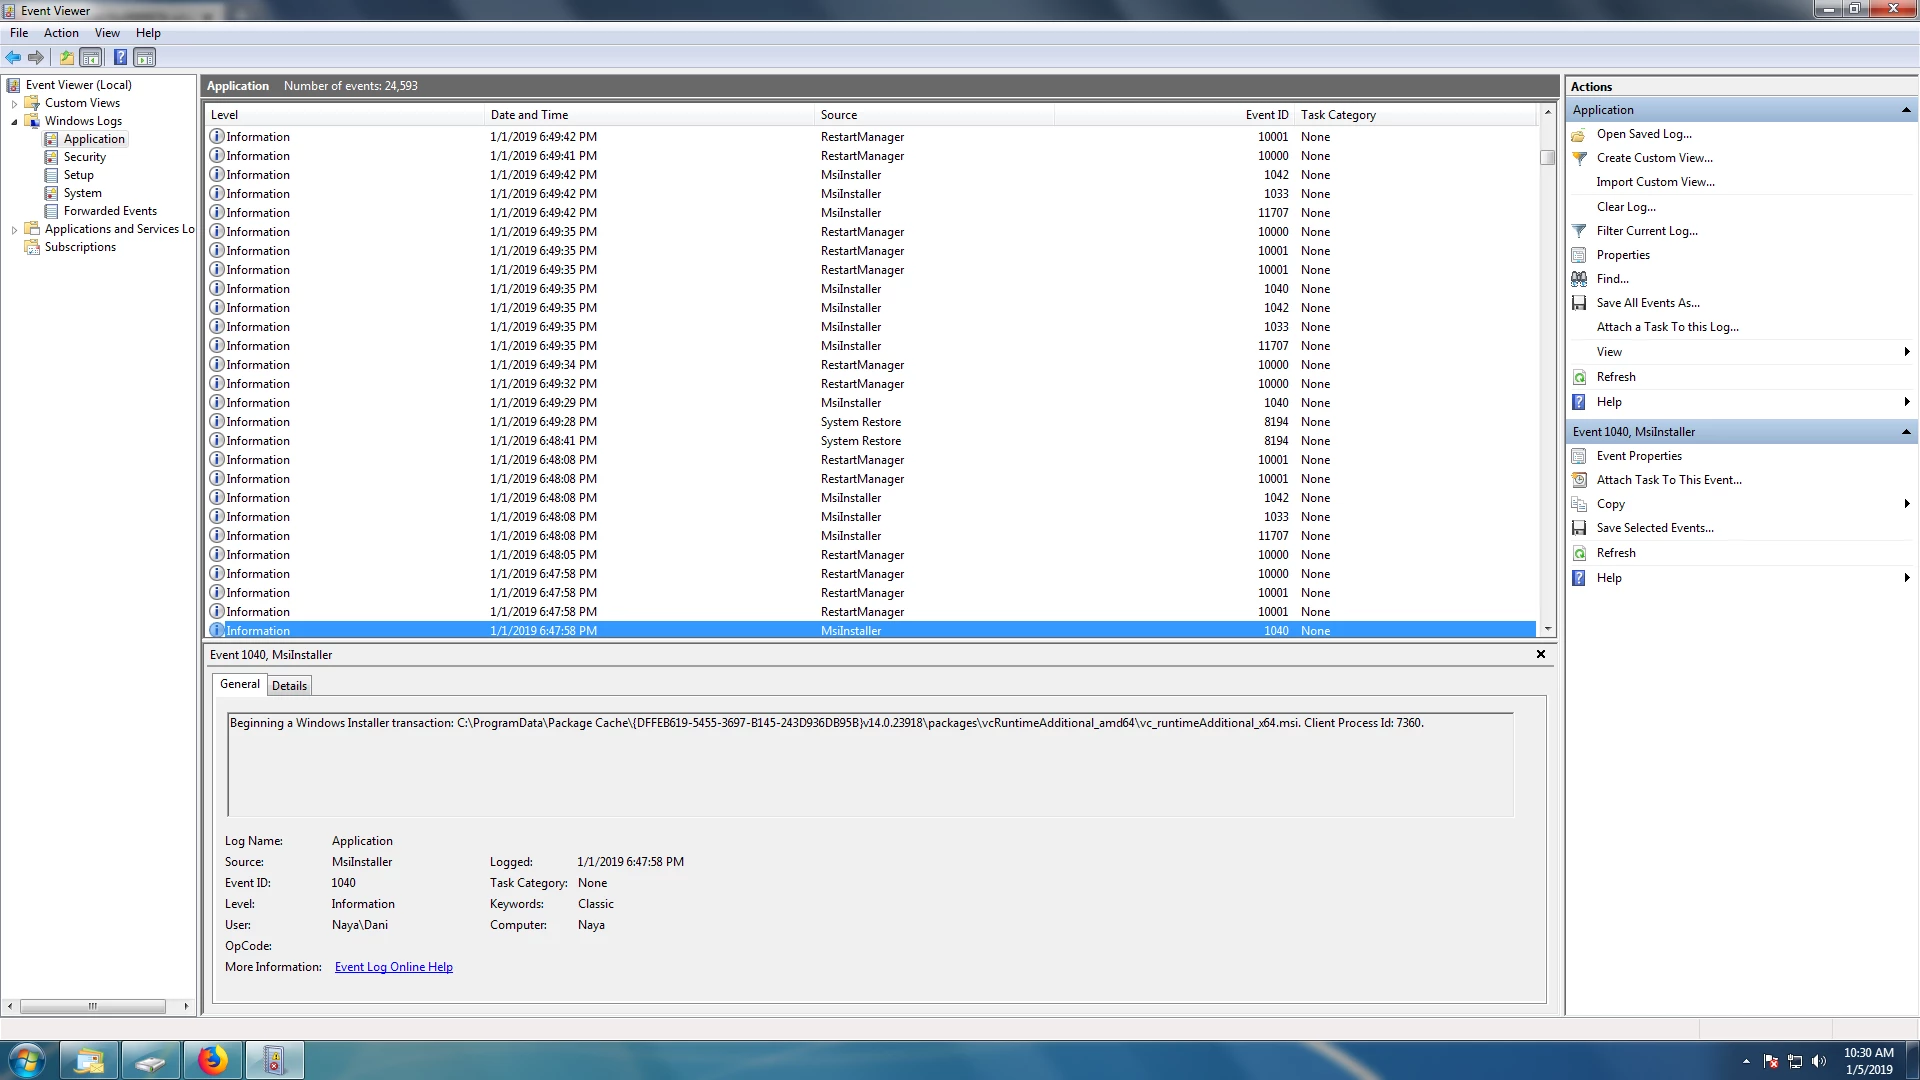Toggle Show/Hide Console Tree toolbar button
The width and height of the screenshot is (1920, 1080).
coord(91,57)
